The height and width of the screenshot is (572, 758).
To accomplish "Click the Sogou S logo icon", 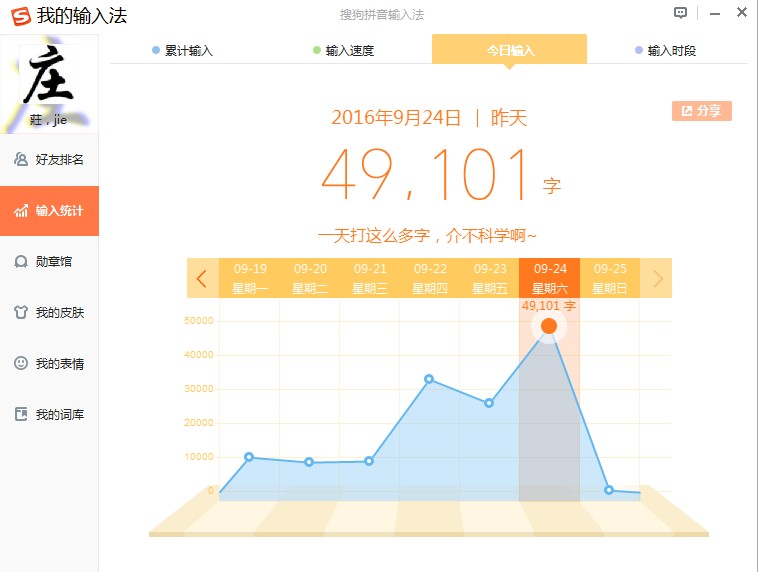I will coord(21,16).
